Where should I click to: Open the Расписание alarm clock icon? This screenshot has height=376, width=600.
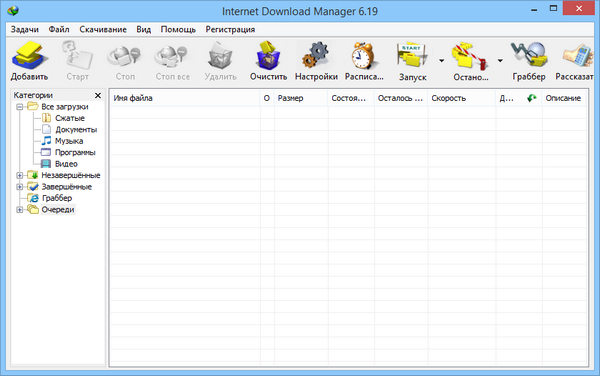363,56
